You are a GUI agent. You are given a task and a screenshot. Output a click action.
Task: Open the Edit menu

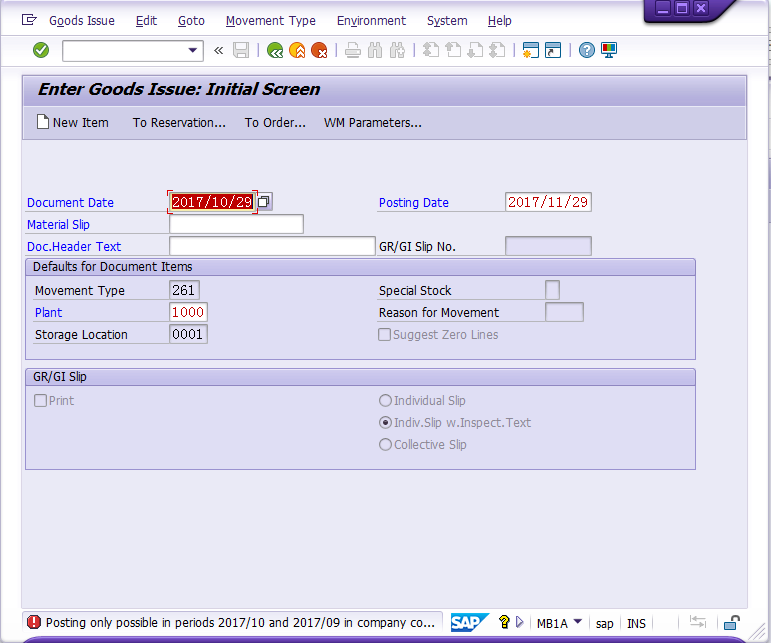tap(146, 21)
